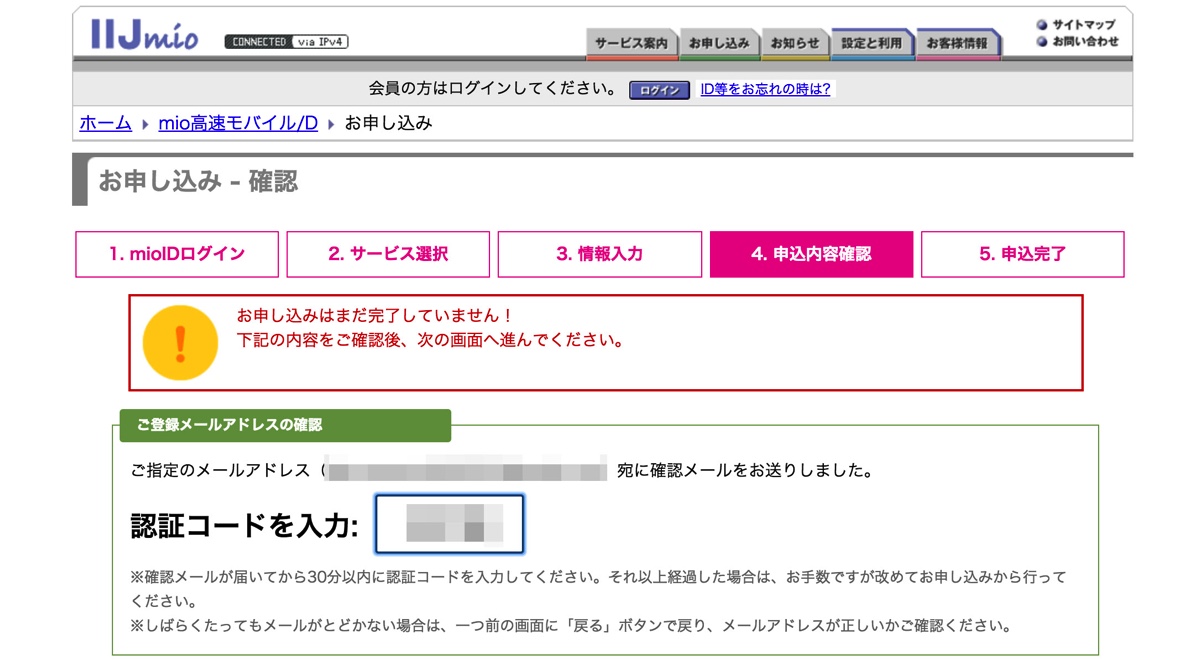The image size is (1200, 669).
Task: Switch to the お申し込み tab
Action: (718, 44)
